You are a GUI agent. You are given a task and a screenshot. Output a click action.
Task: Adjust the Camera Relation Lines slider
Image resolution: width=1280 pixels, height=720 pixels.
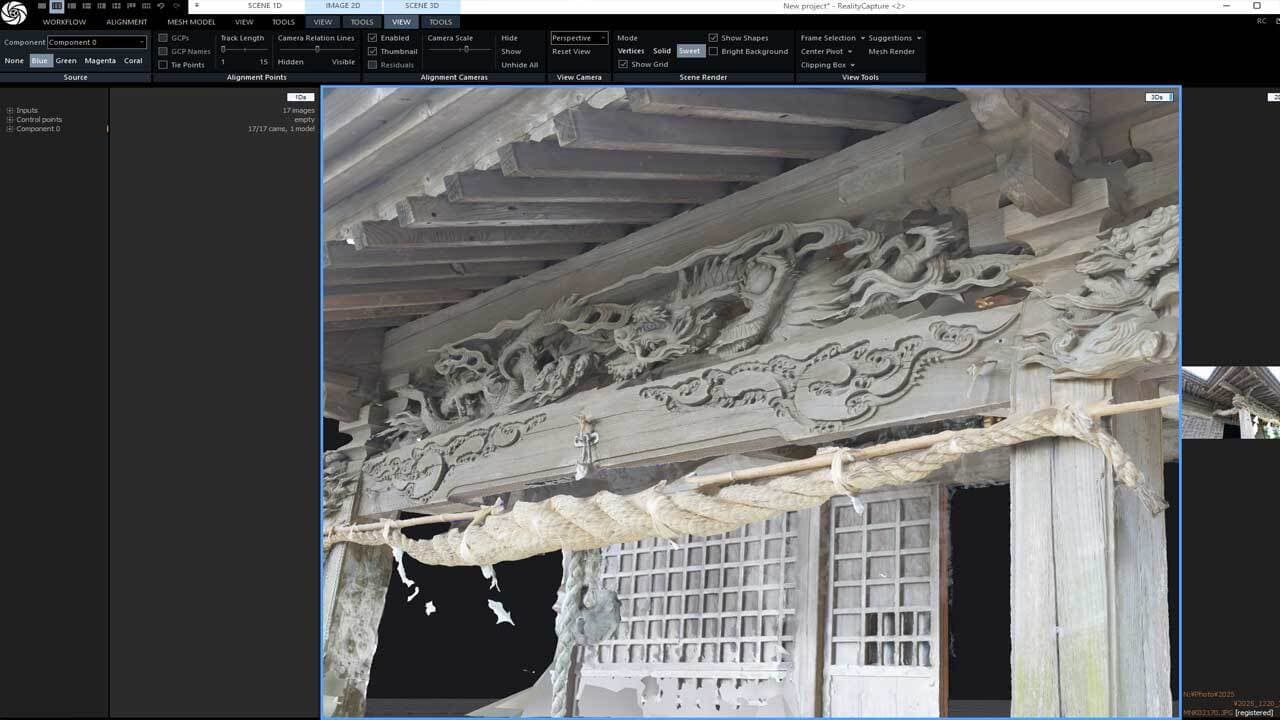tap(317, 49)
